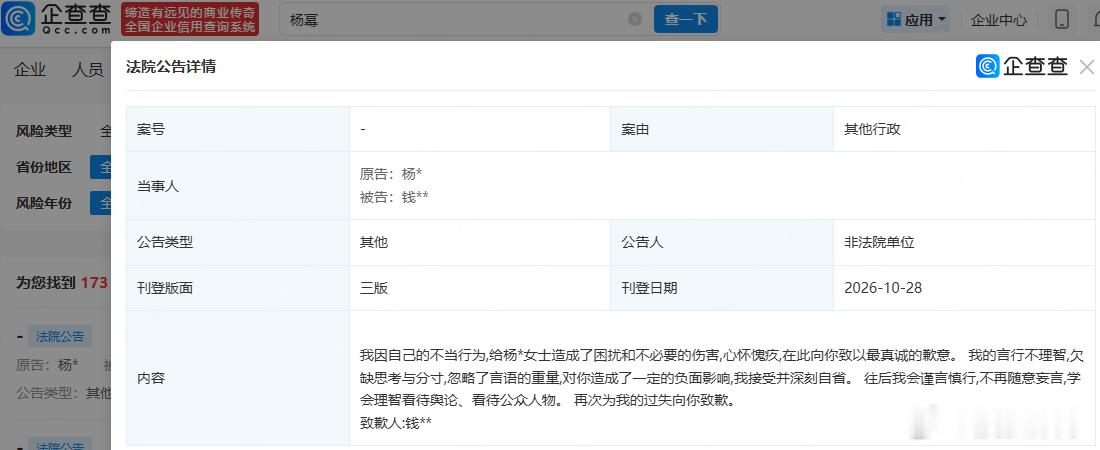Click the red promotional banner in header
This screenshot has width=1100, height=450.
pos(190,19)
